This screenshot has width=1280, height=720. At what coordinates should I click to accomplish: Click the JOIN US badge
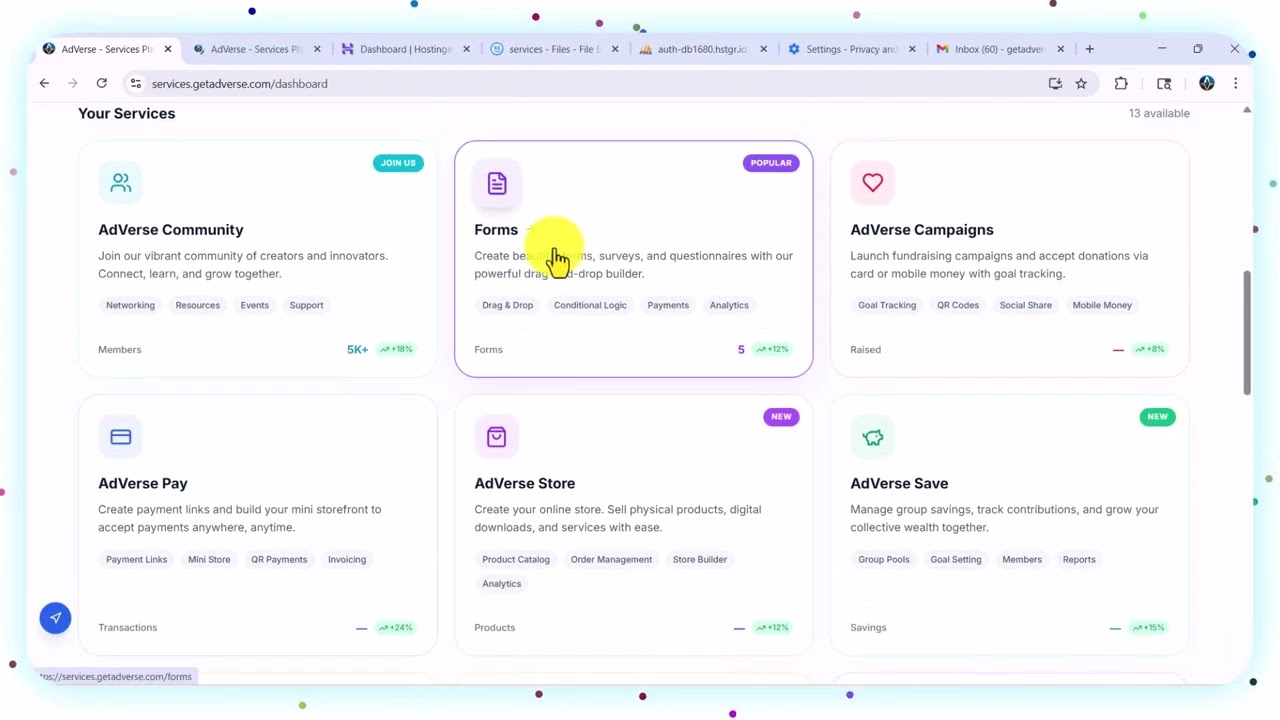(x=398, y=163)
